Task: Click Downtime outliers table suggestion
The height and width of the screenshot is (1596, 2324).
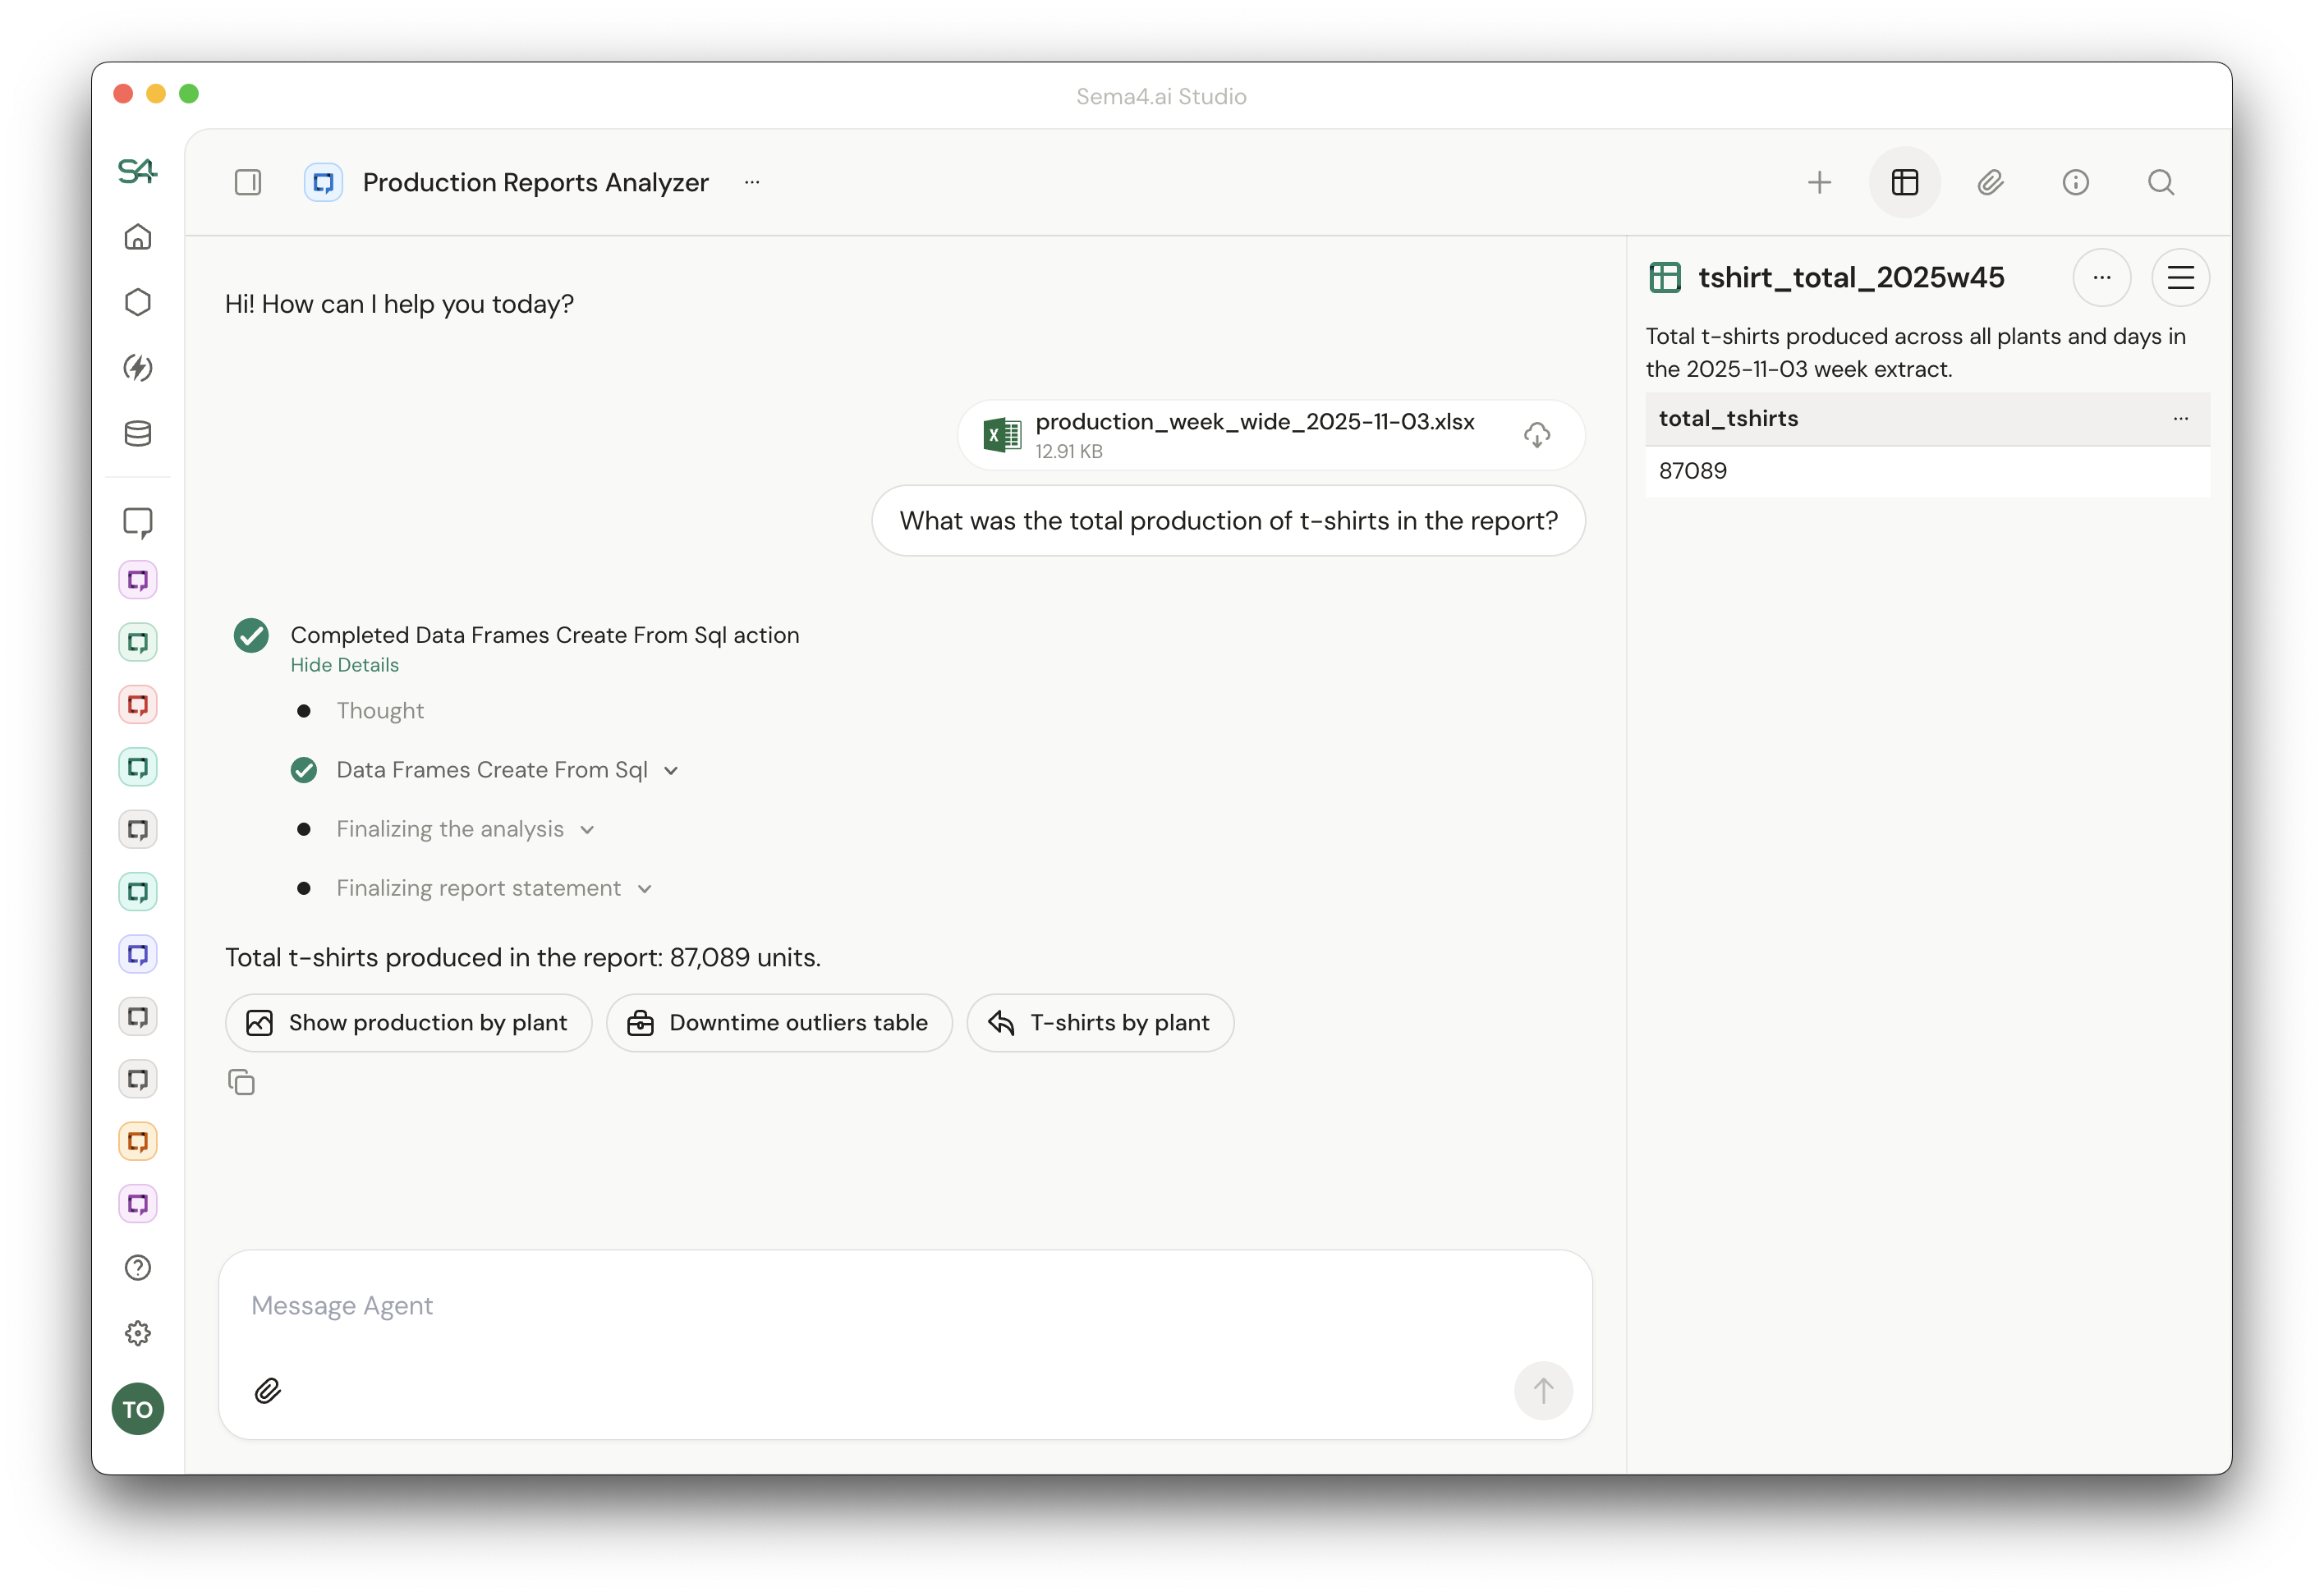Action: tap(779, 1022)
